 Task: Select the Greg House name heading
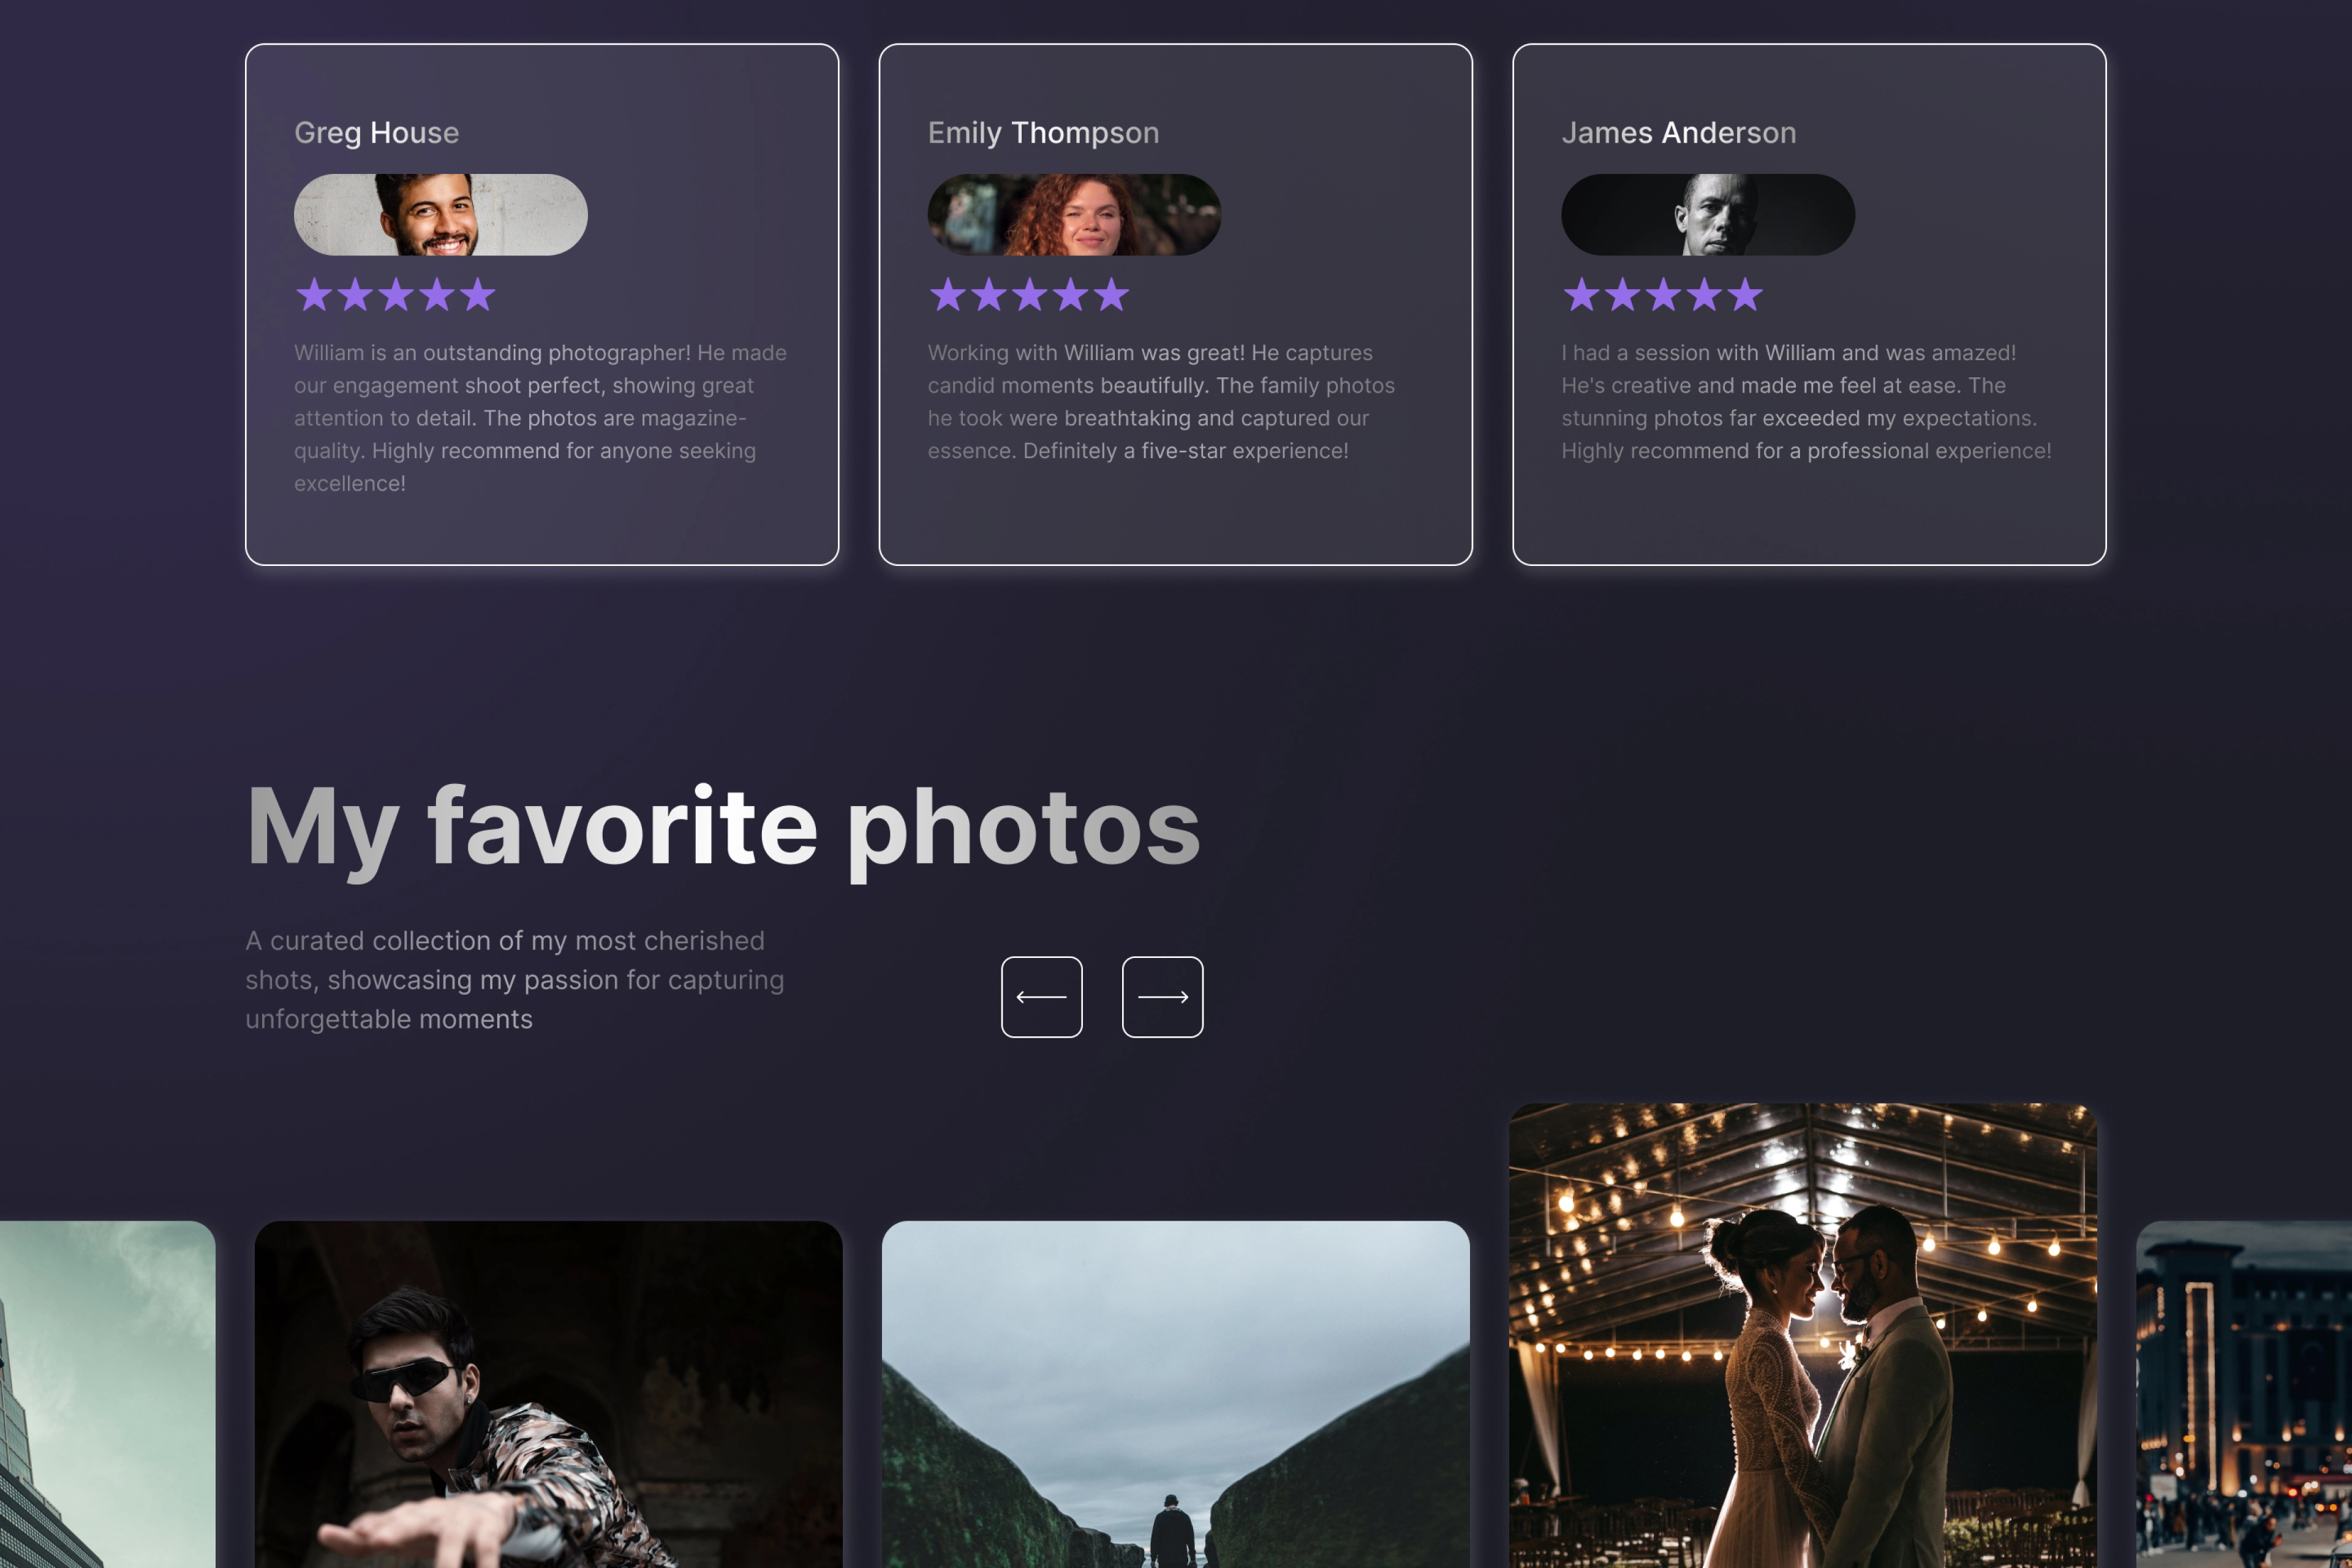[x=377, y=132]
